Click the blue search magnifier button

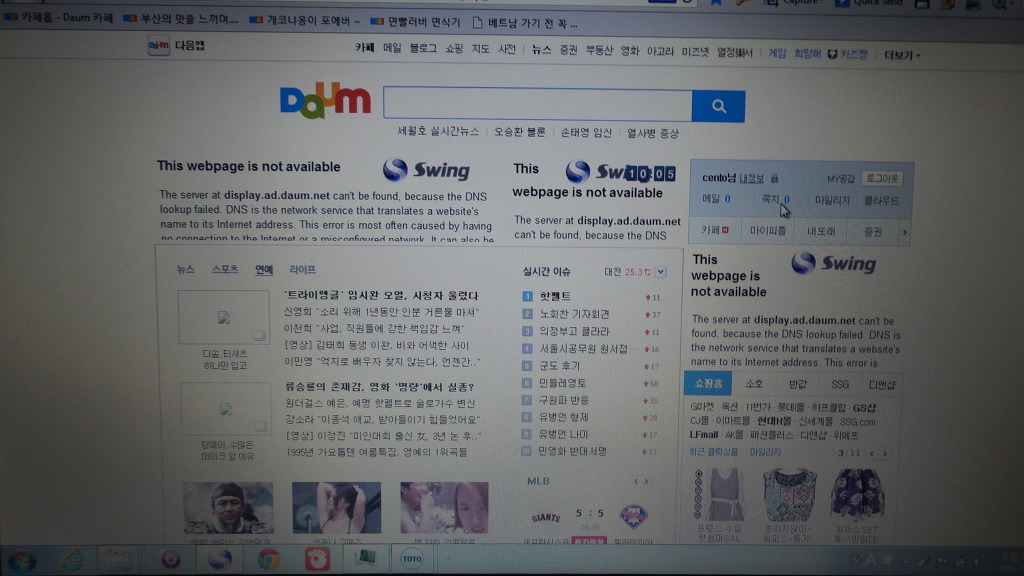tap(718, 106)
